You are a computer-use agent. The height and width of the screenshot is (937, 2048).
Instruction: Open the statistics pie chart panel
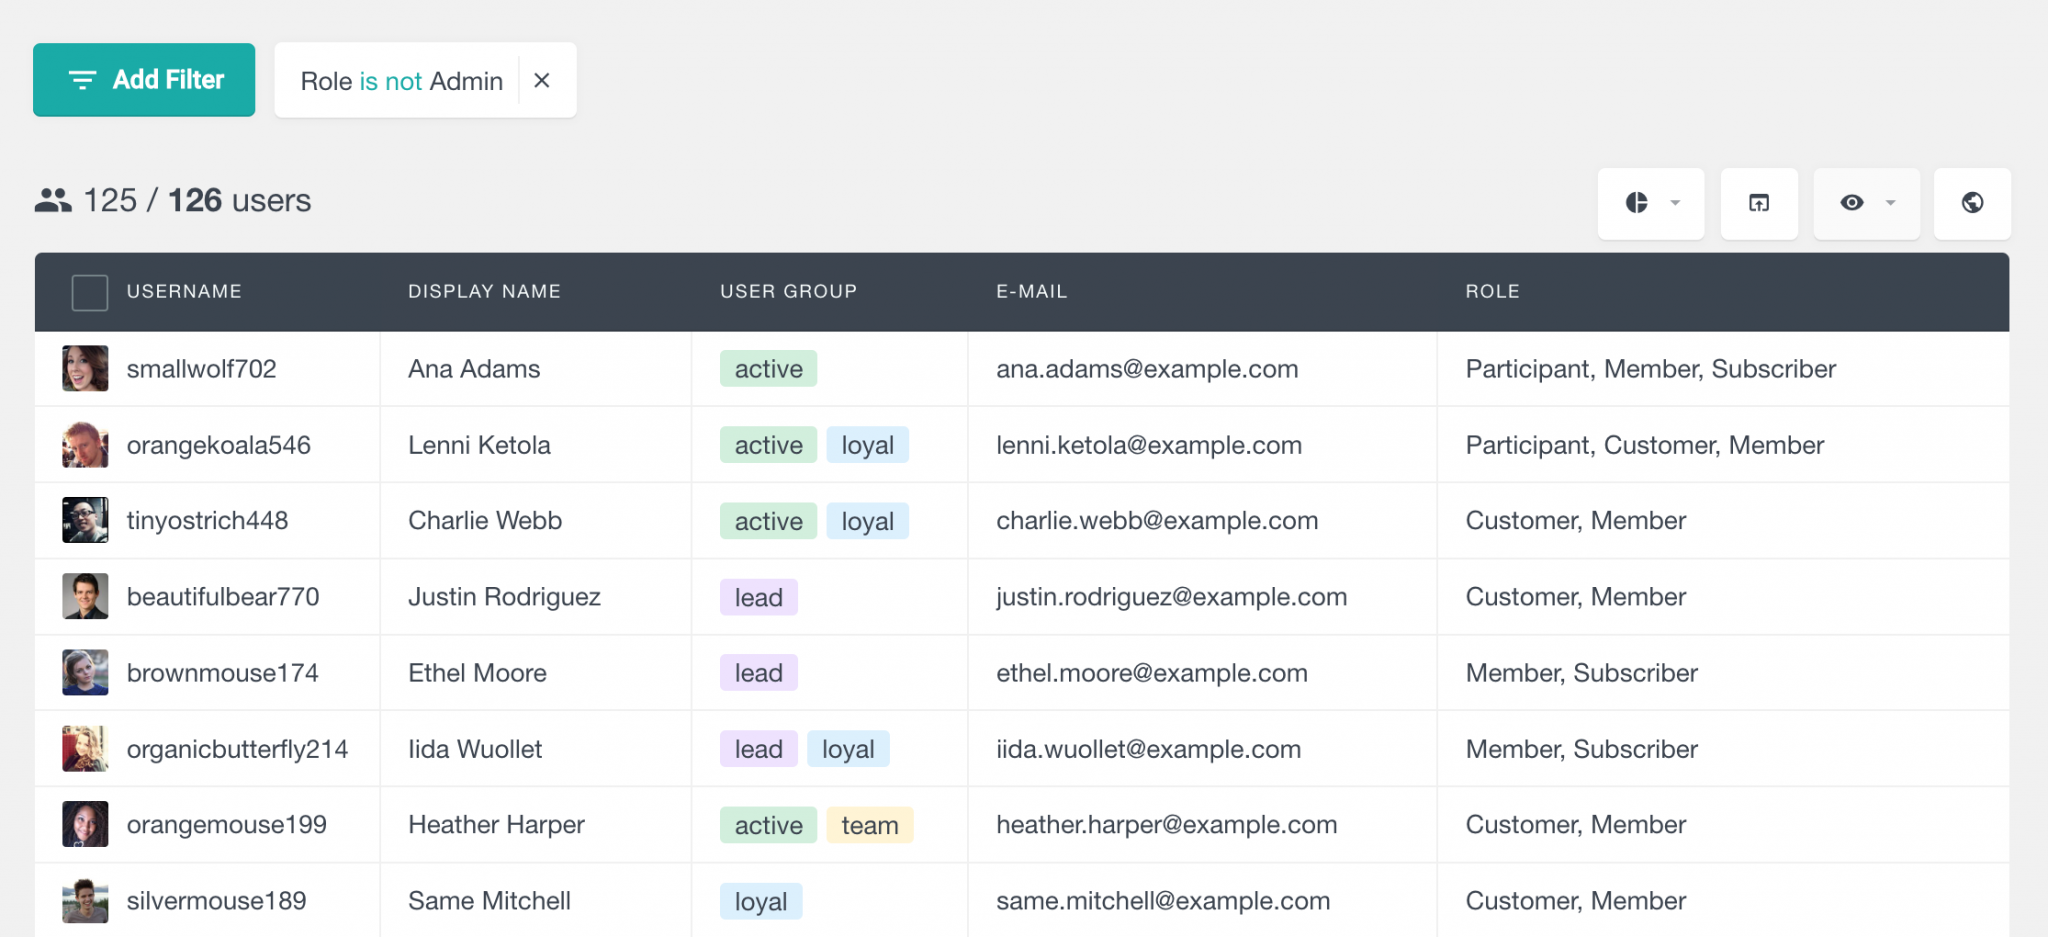[x=1637, y=202]
